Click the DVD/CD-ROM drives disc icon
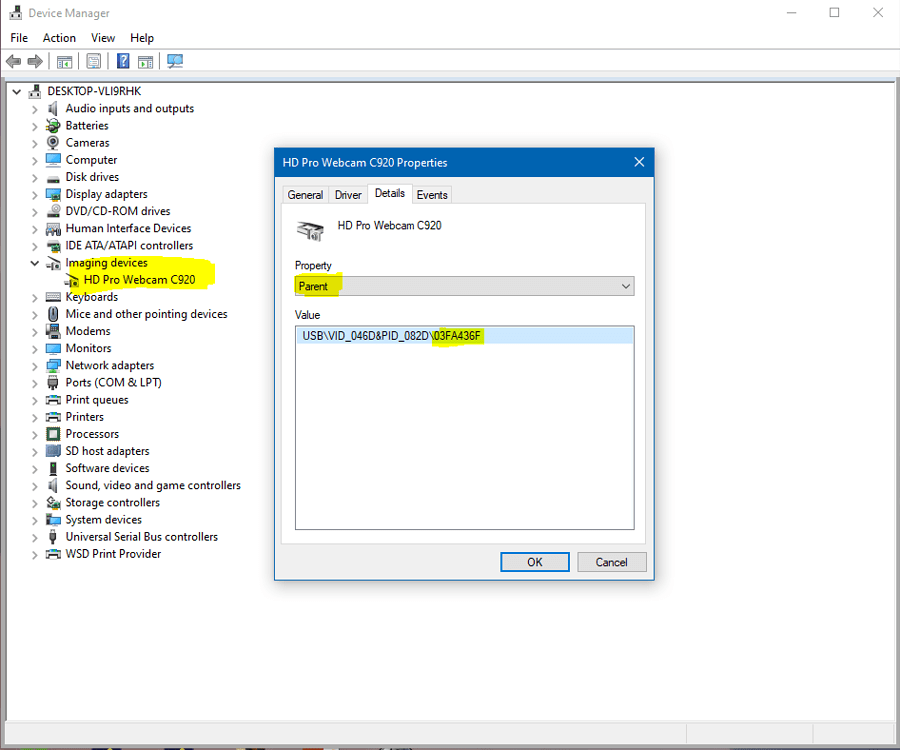The image size is (900, 750). 53,211
